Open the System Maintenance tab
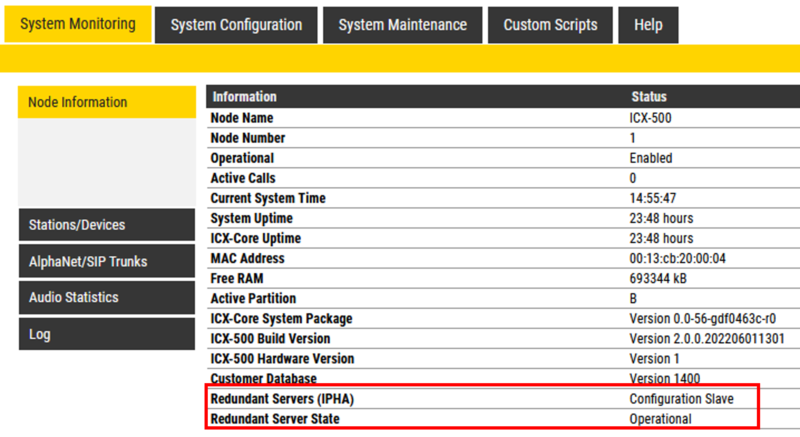The height and width of the screenshot is (437, 800). [x=402, y=25]
